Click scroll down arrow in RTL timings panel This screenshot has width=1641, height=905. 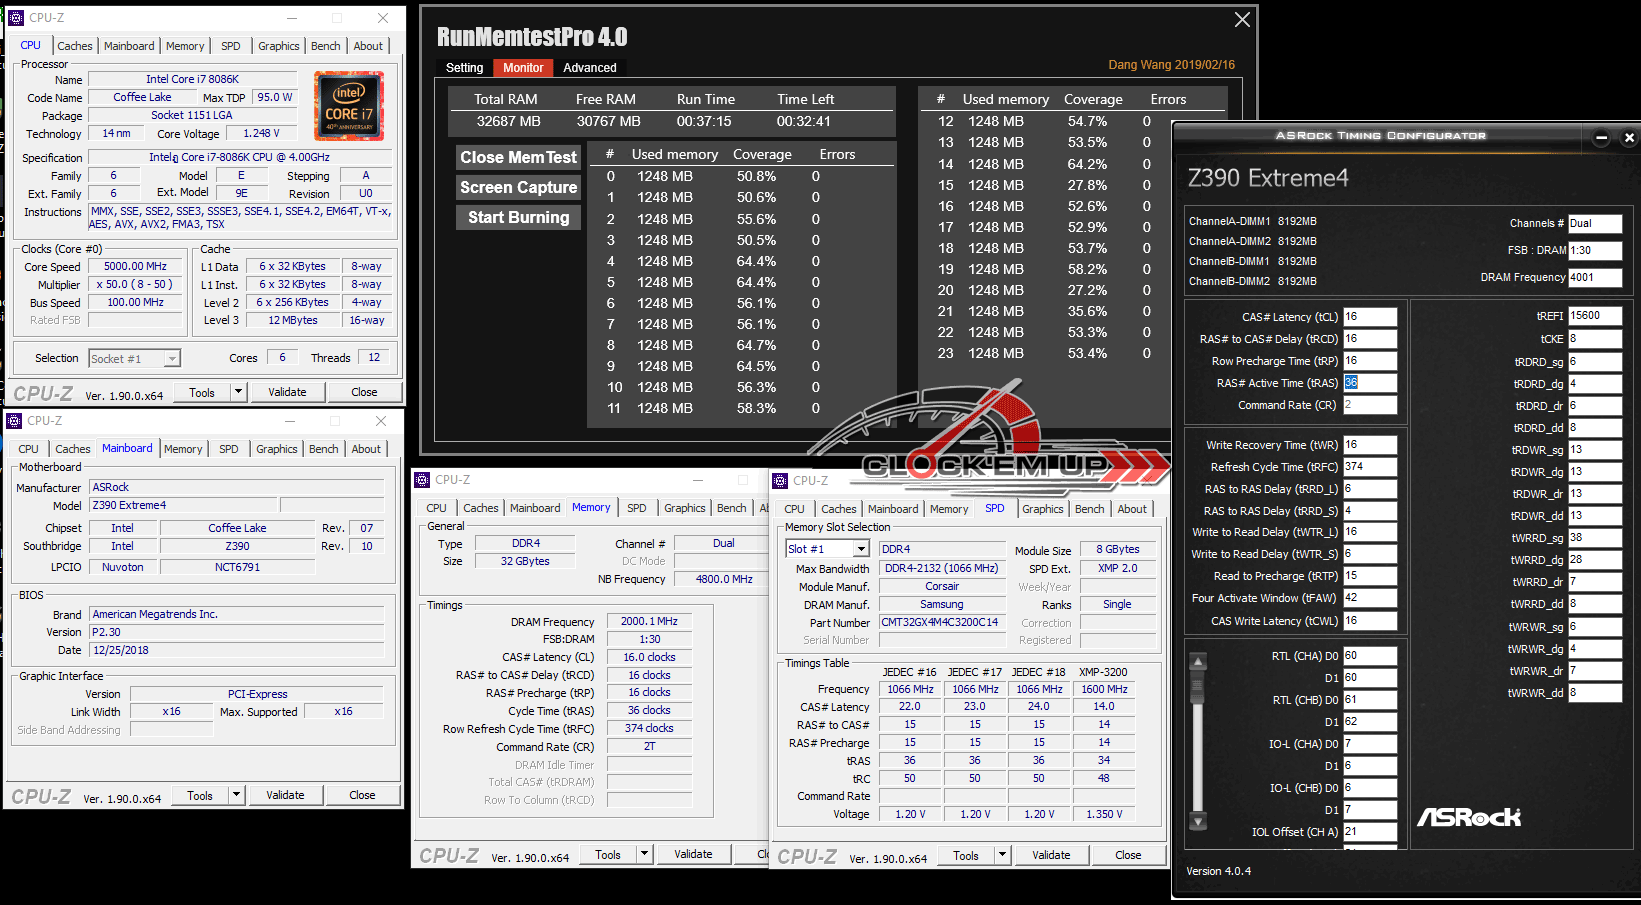point(1198,819)
